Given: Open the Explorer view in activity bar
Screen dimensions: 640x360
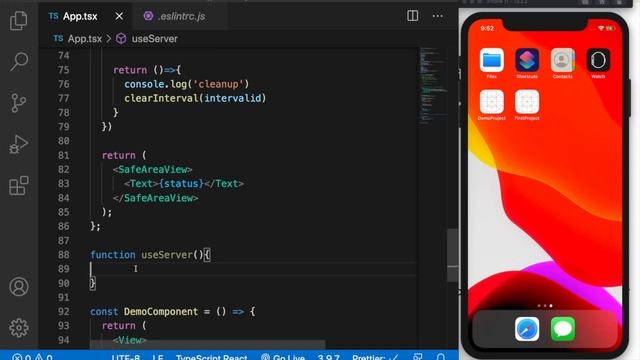Looking at the screenshot, I should (x=19, y=20).
